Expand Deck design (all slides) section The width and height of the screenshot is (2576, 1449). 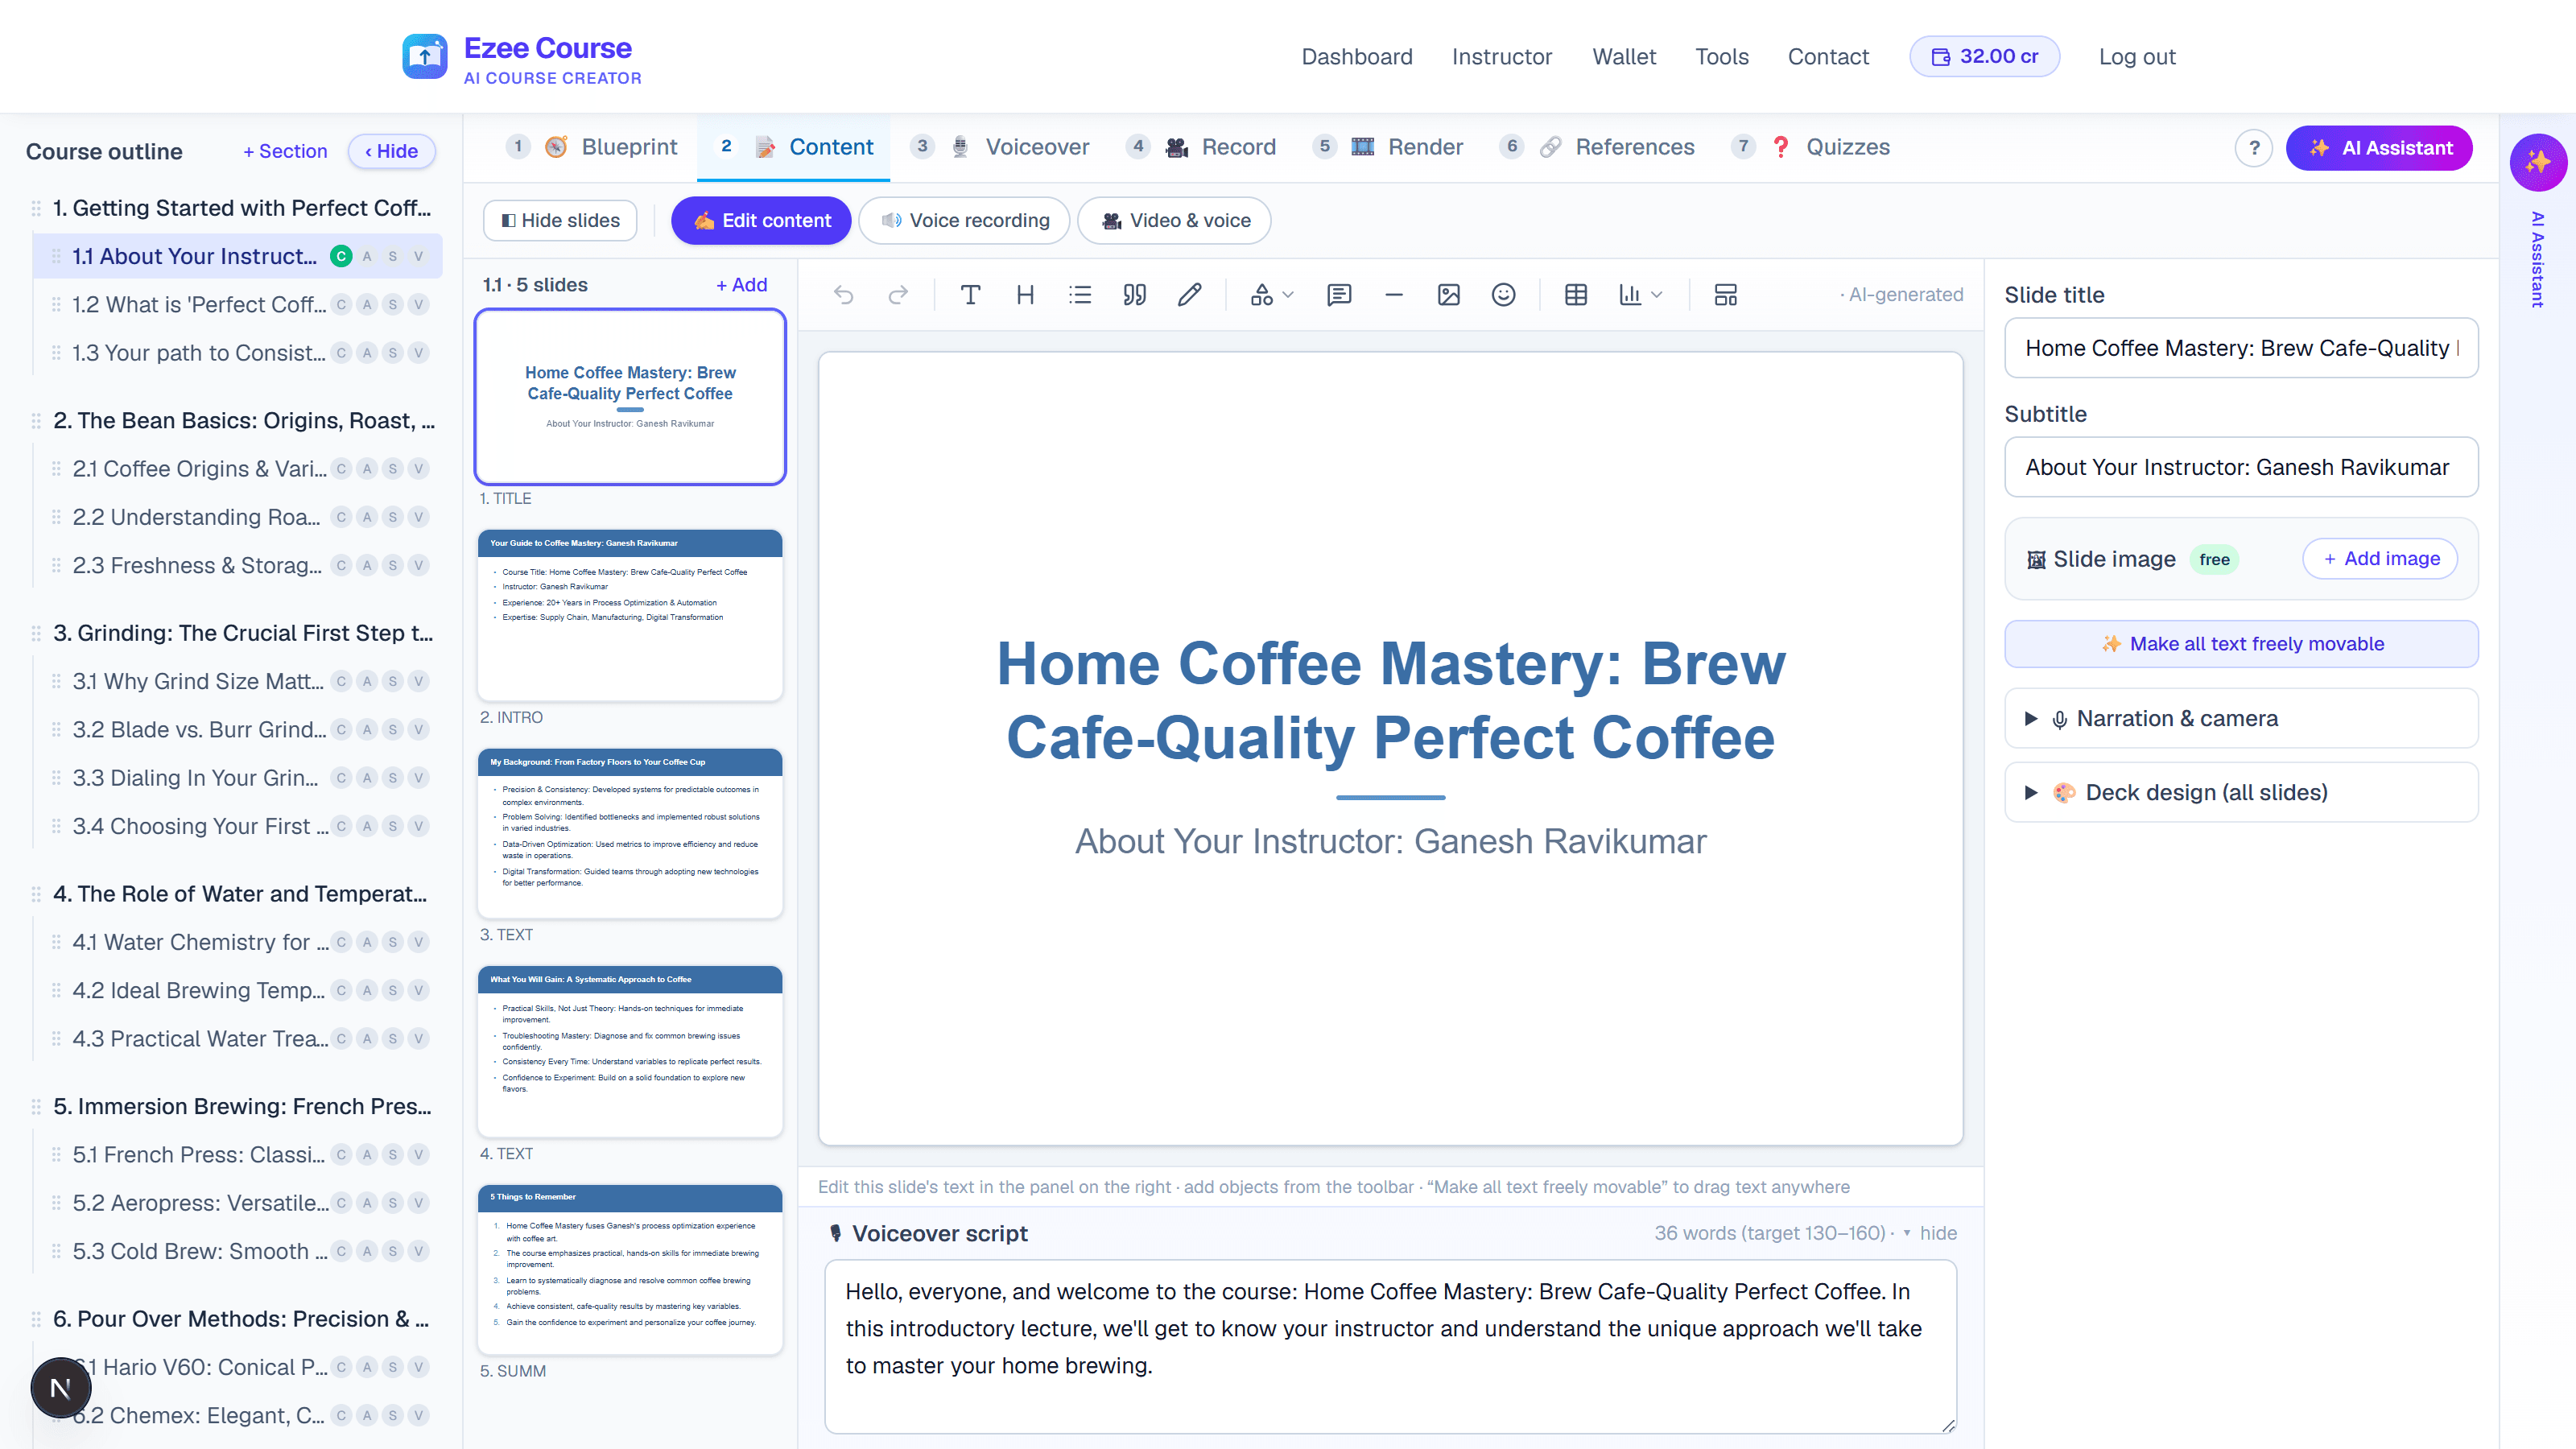[2241, 792]
